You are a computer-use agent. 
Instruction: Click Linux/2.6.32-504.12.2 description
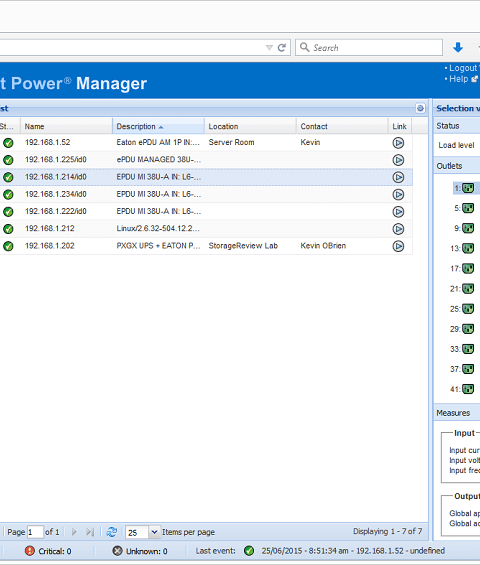(x=158, y=228)
